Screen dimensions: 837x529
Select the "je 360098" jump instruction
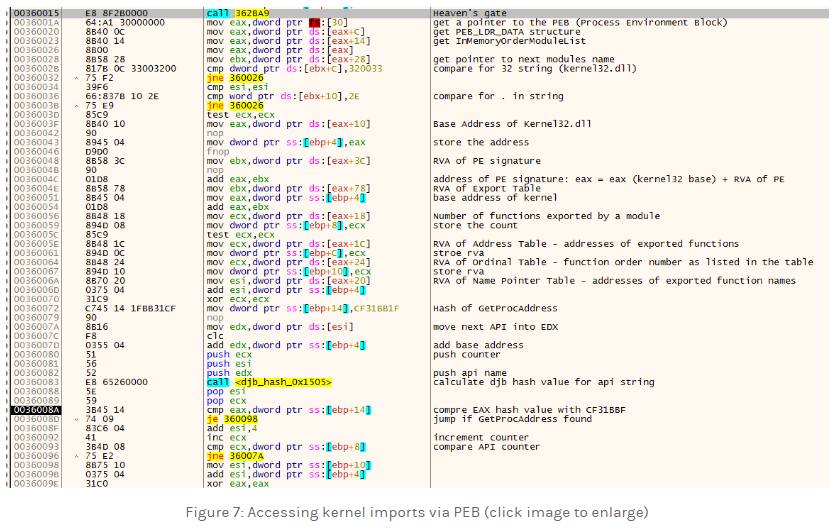[x=232, y=419]
